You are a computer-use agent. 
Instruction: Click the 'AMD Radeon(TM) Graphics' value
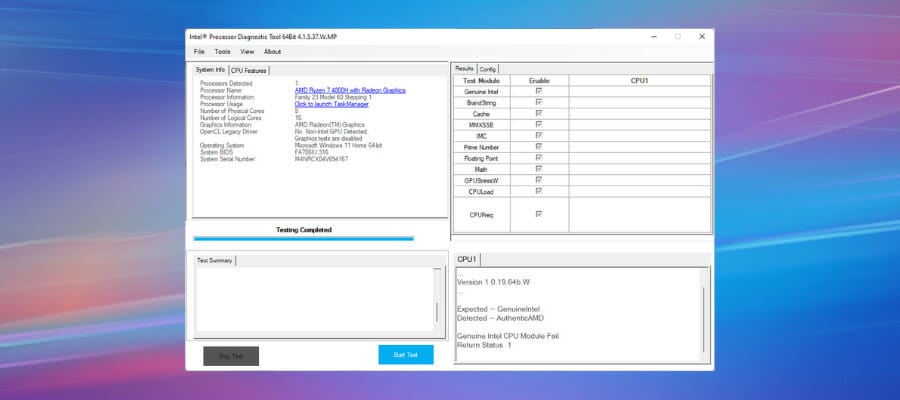tap(329, 125)
